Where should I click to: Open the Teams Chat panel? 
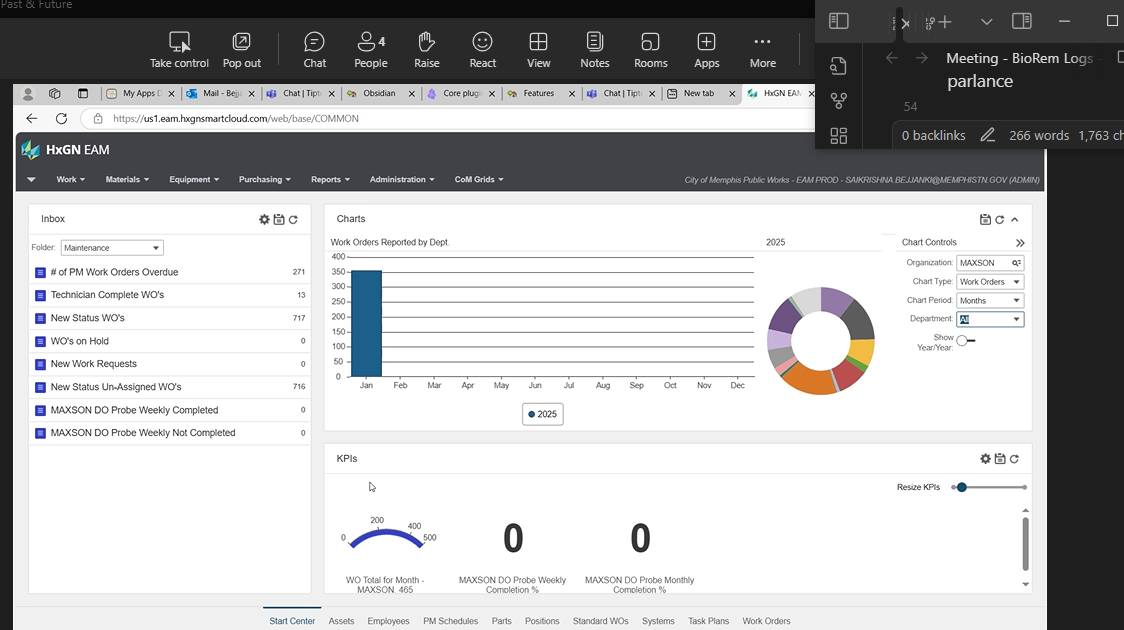pyautogui.click(x=315, y=50)
